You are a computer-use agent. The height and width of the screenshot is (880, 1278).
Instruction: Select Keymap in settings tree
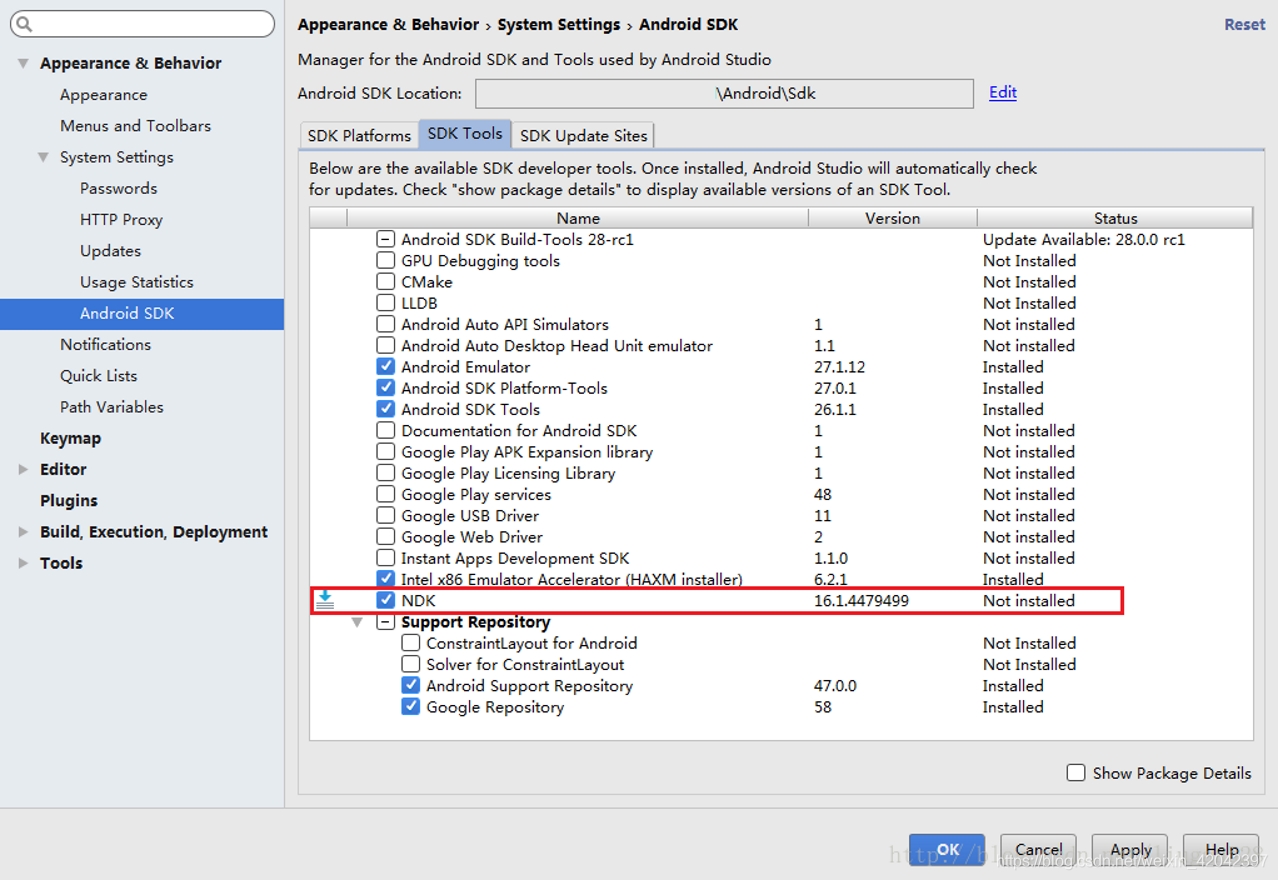pyautogui.click(x=70, y=438)
